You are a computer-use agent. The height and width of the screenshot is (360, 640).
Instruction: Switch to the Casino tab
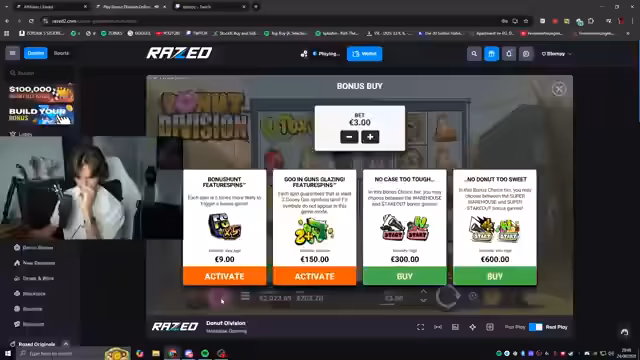[36, 53]
